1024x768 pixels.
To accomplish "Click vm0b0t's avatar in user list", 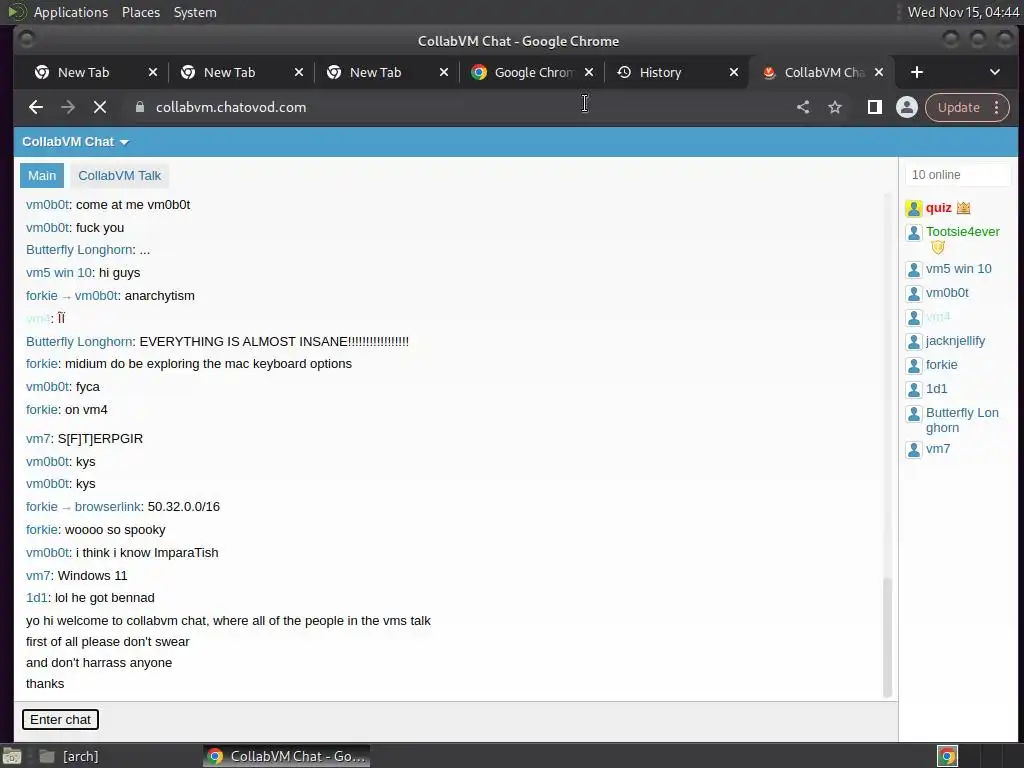I will [x=914, y=294].
